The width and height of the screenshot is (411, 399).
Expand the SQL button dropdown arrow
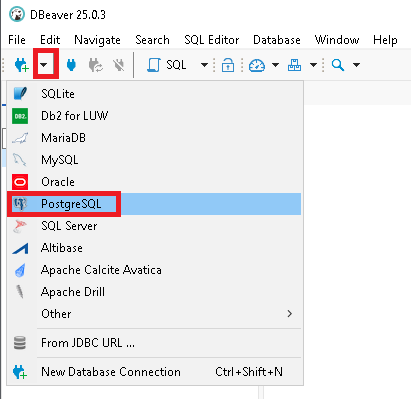pos(204,65)
